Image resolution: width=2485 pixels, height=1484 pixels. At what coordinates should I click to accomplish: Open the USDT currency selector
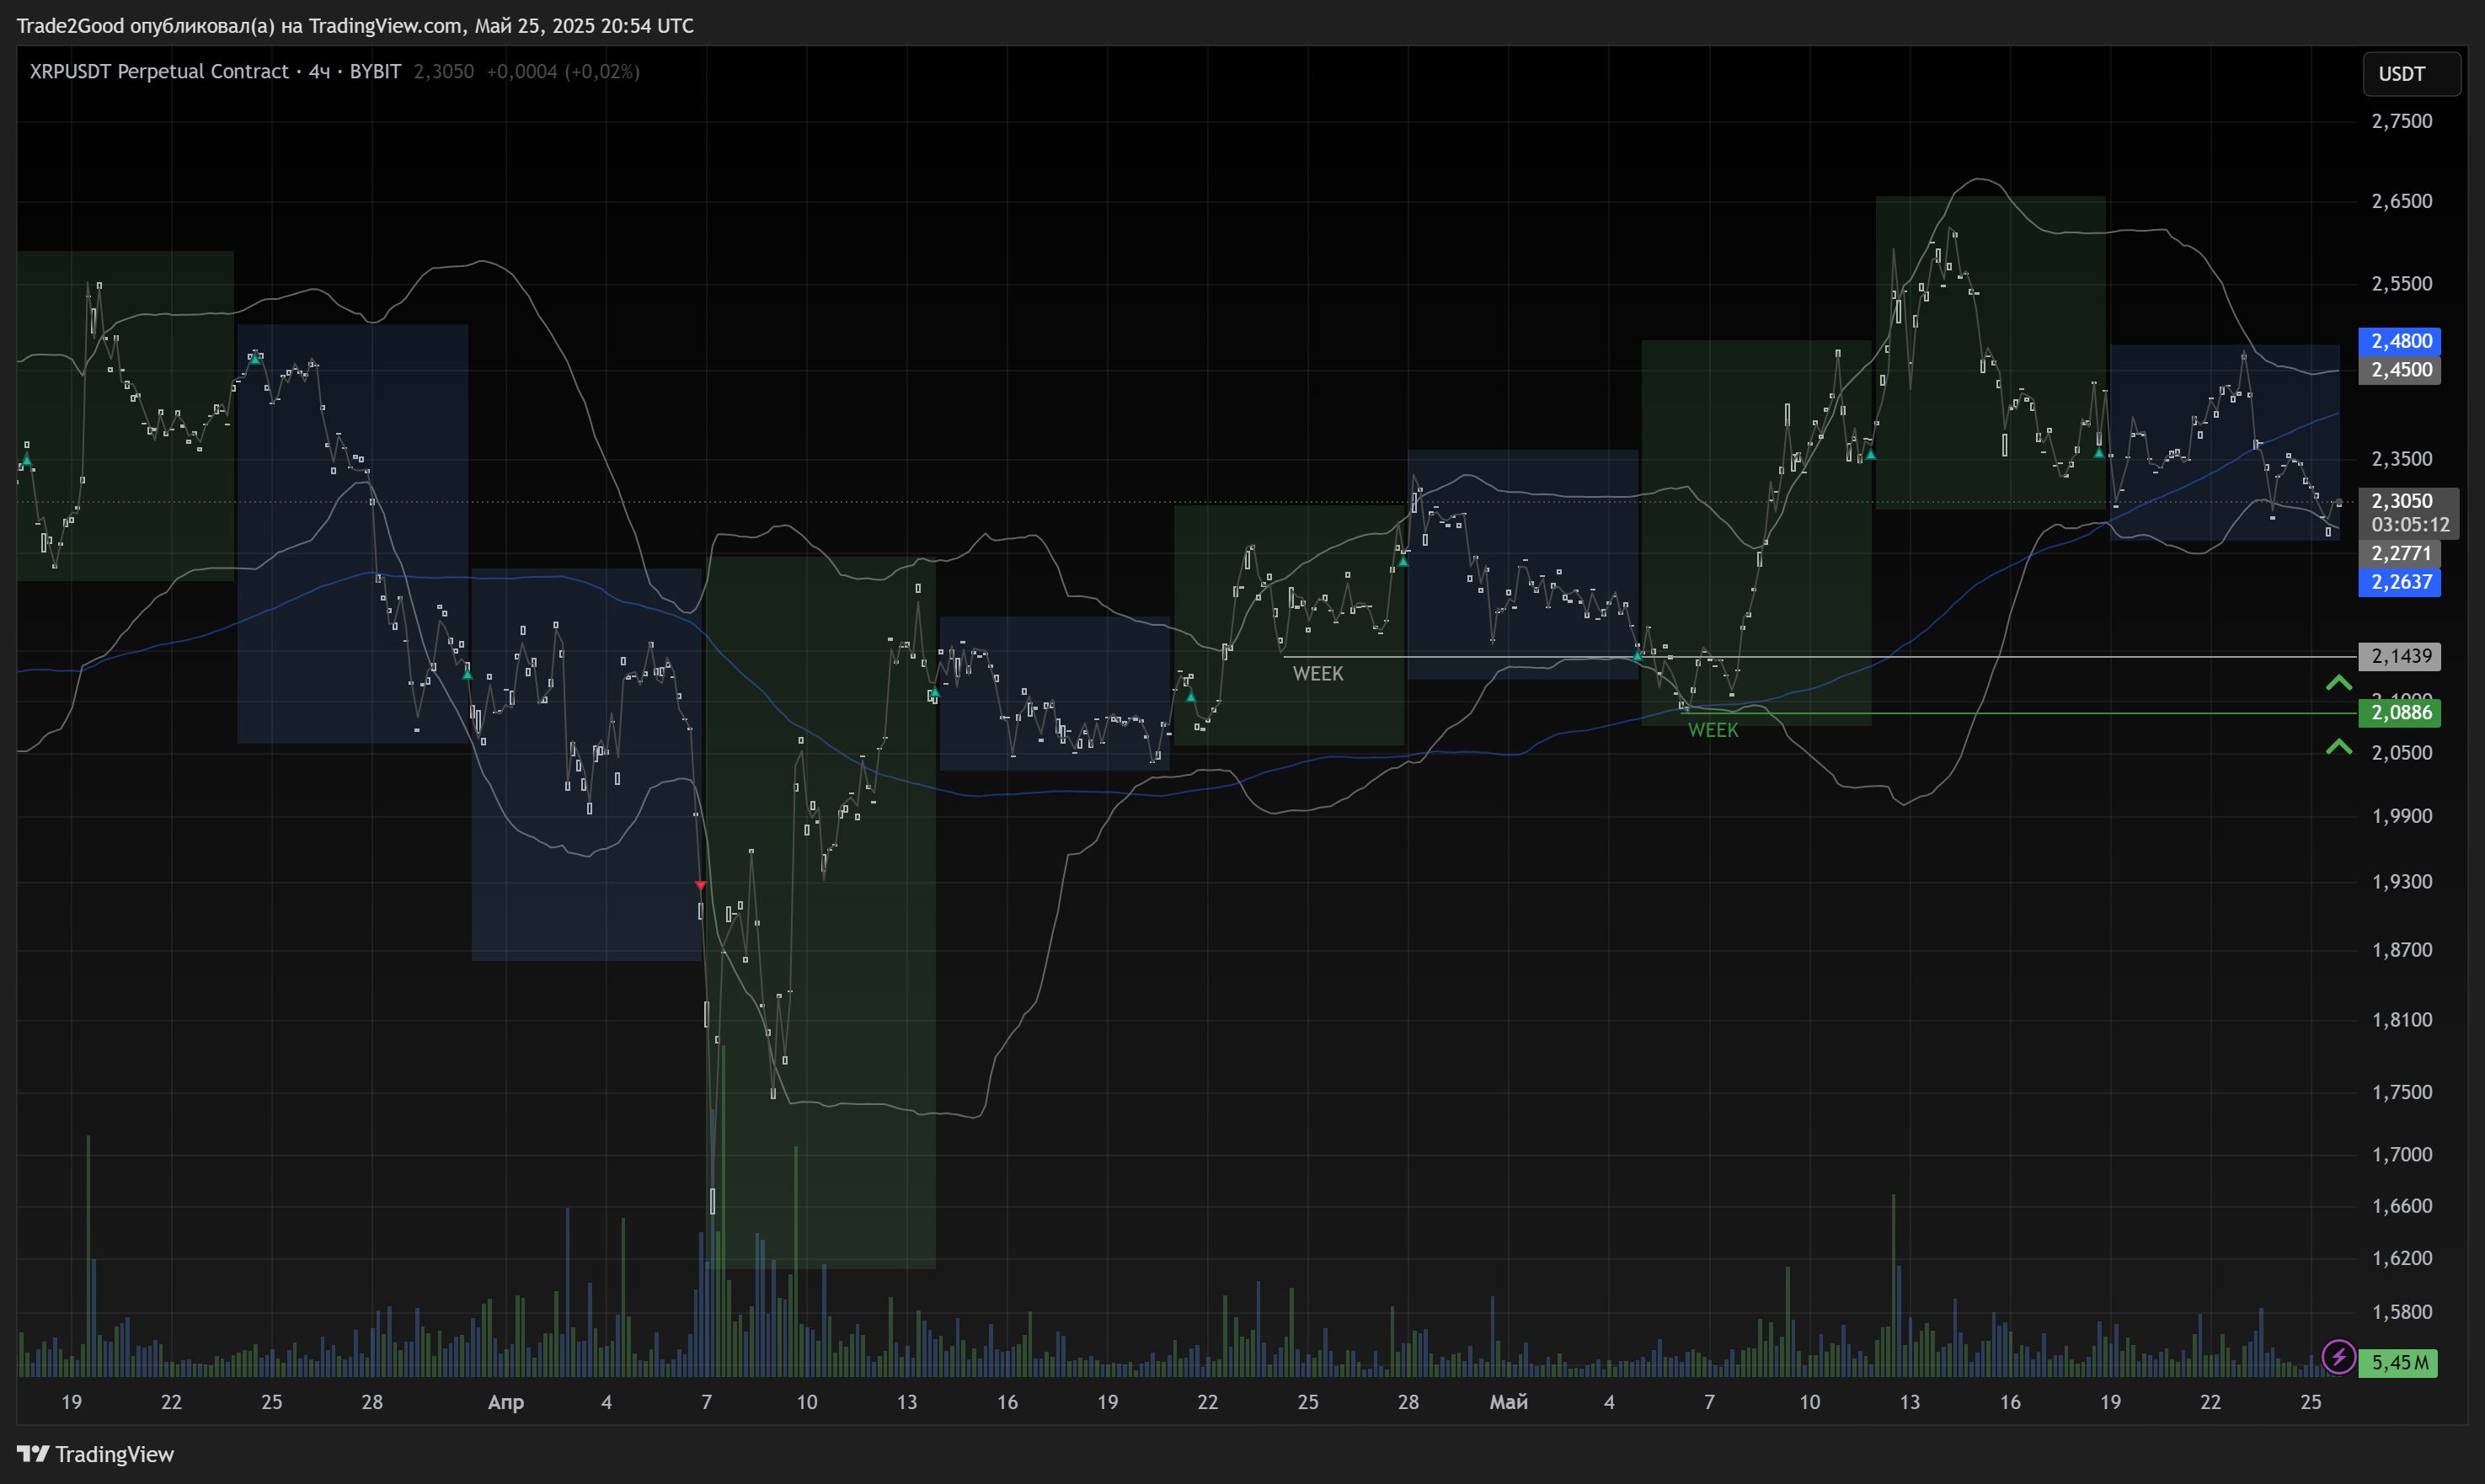2410,74
